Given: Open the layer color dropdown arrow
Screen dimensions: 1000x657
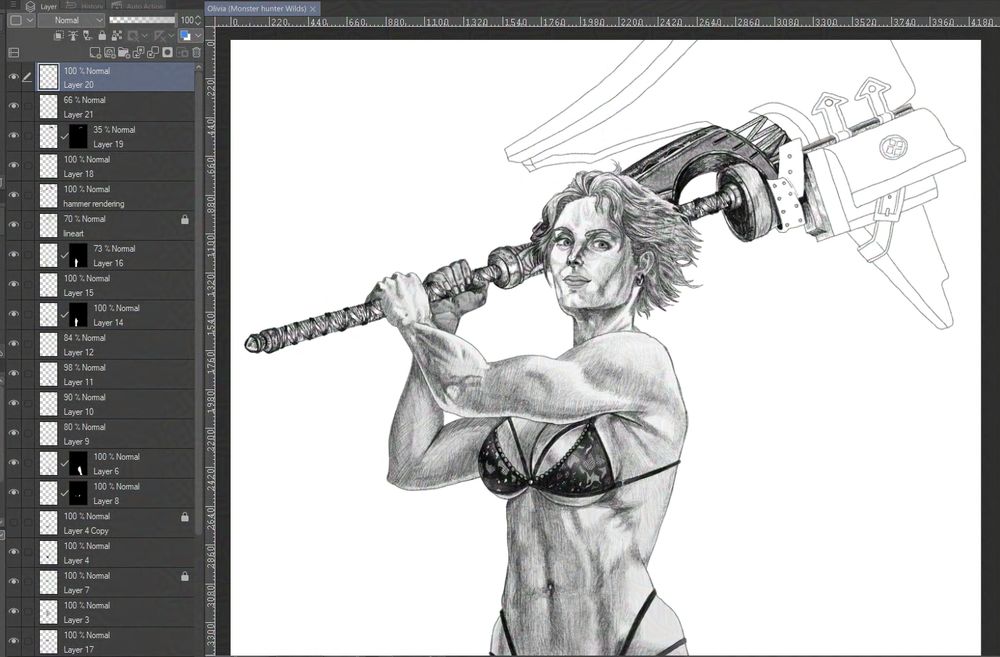Looking at the screenshot, I should point(198,36).
